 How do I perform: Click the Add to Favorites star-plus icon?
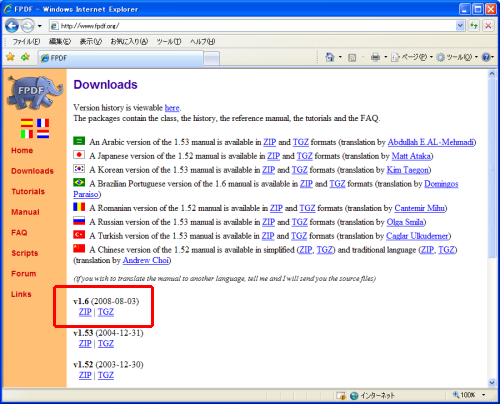(25, 57)
